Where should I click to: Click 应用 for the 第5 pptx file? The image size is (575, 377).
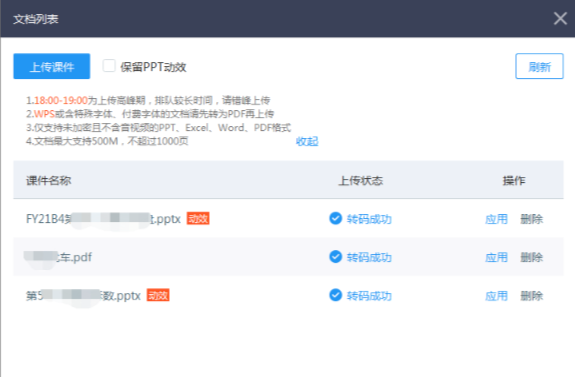pos(496,296)
